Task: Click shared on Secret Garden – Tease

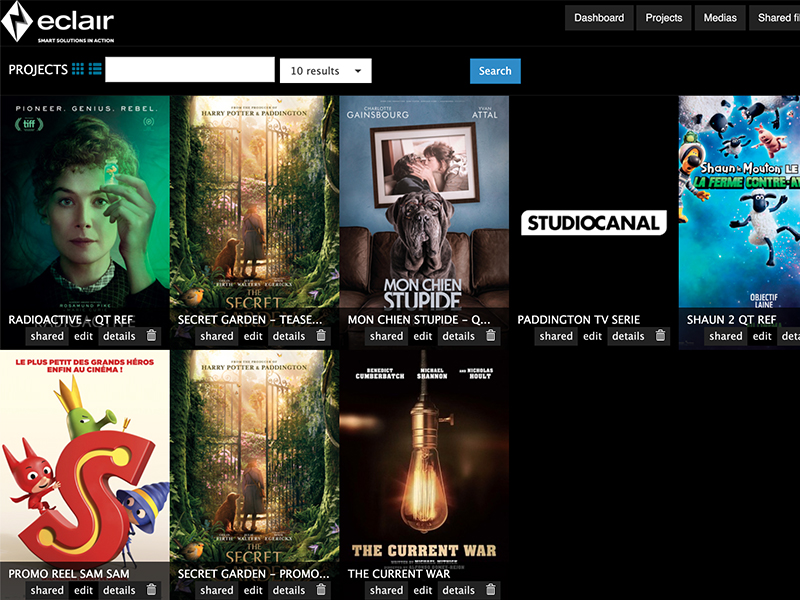Action: click(x=217, y=336)
